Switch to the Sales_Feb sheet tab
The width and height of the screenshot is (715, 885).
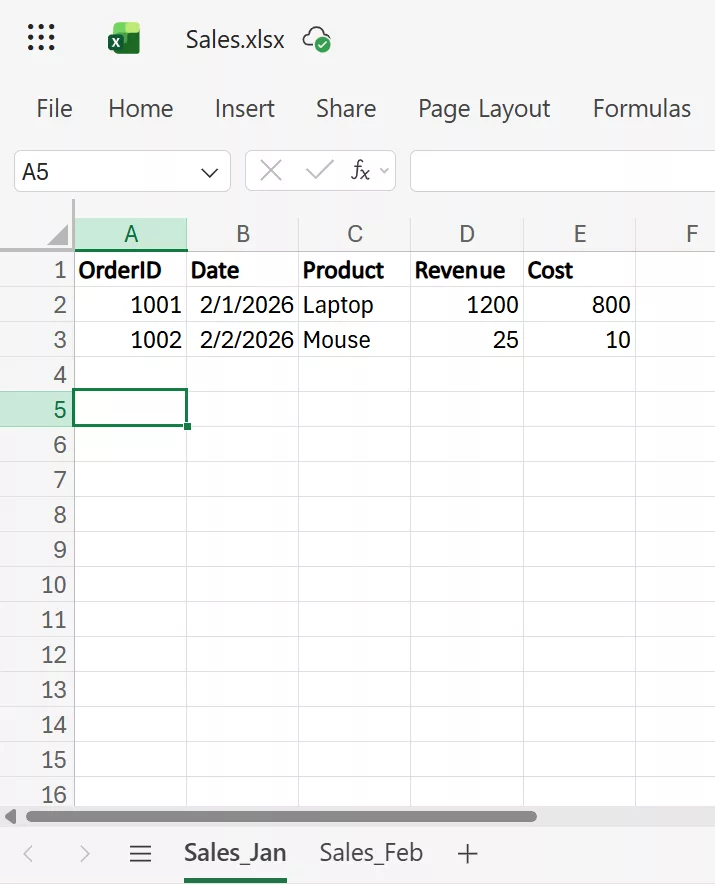click(370, 853)
